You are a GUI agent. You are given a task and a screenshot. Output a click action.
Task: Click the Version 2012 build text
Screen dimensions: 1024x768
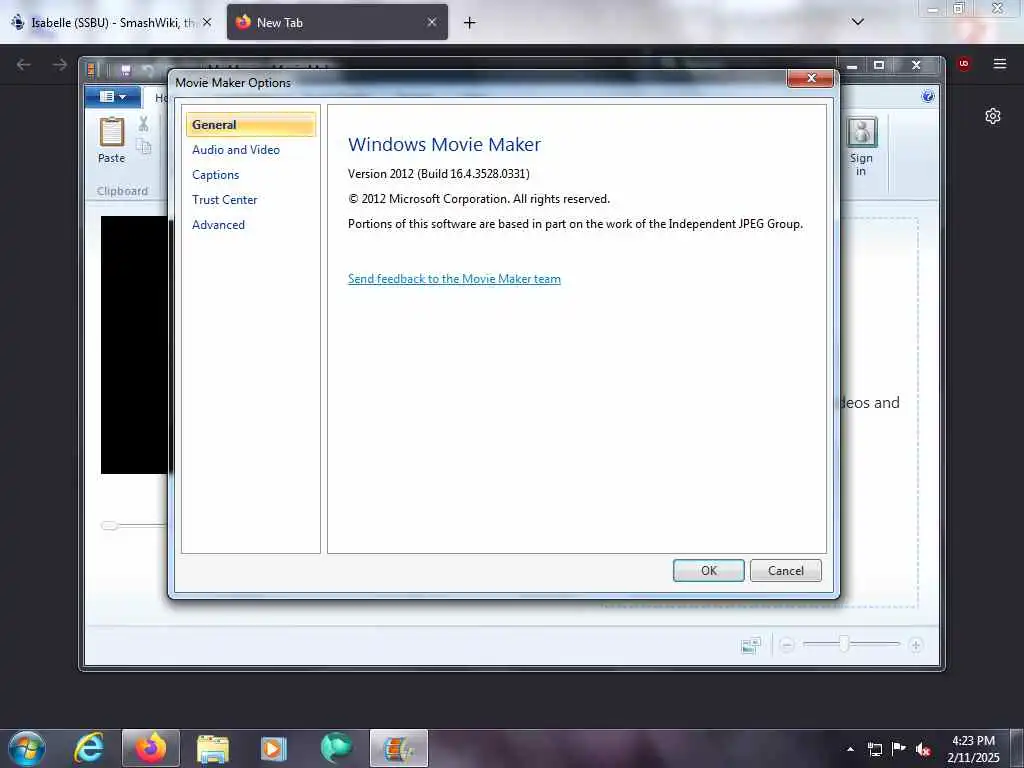tap(438, 174)
